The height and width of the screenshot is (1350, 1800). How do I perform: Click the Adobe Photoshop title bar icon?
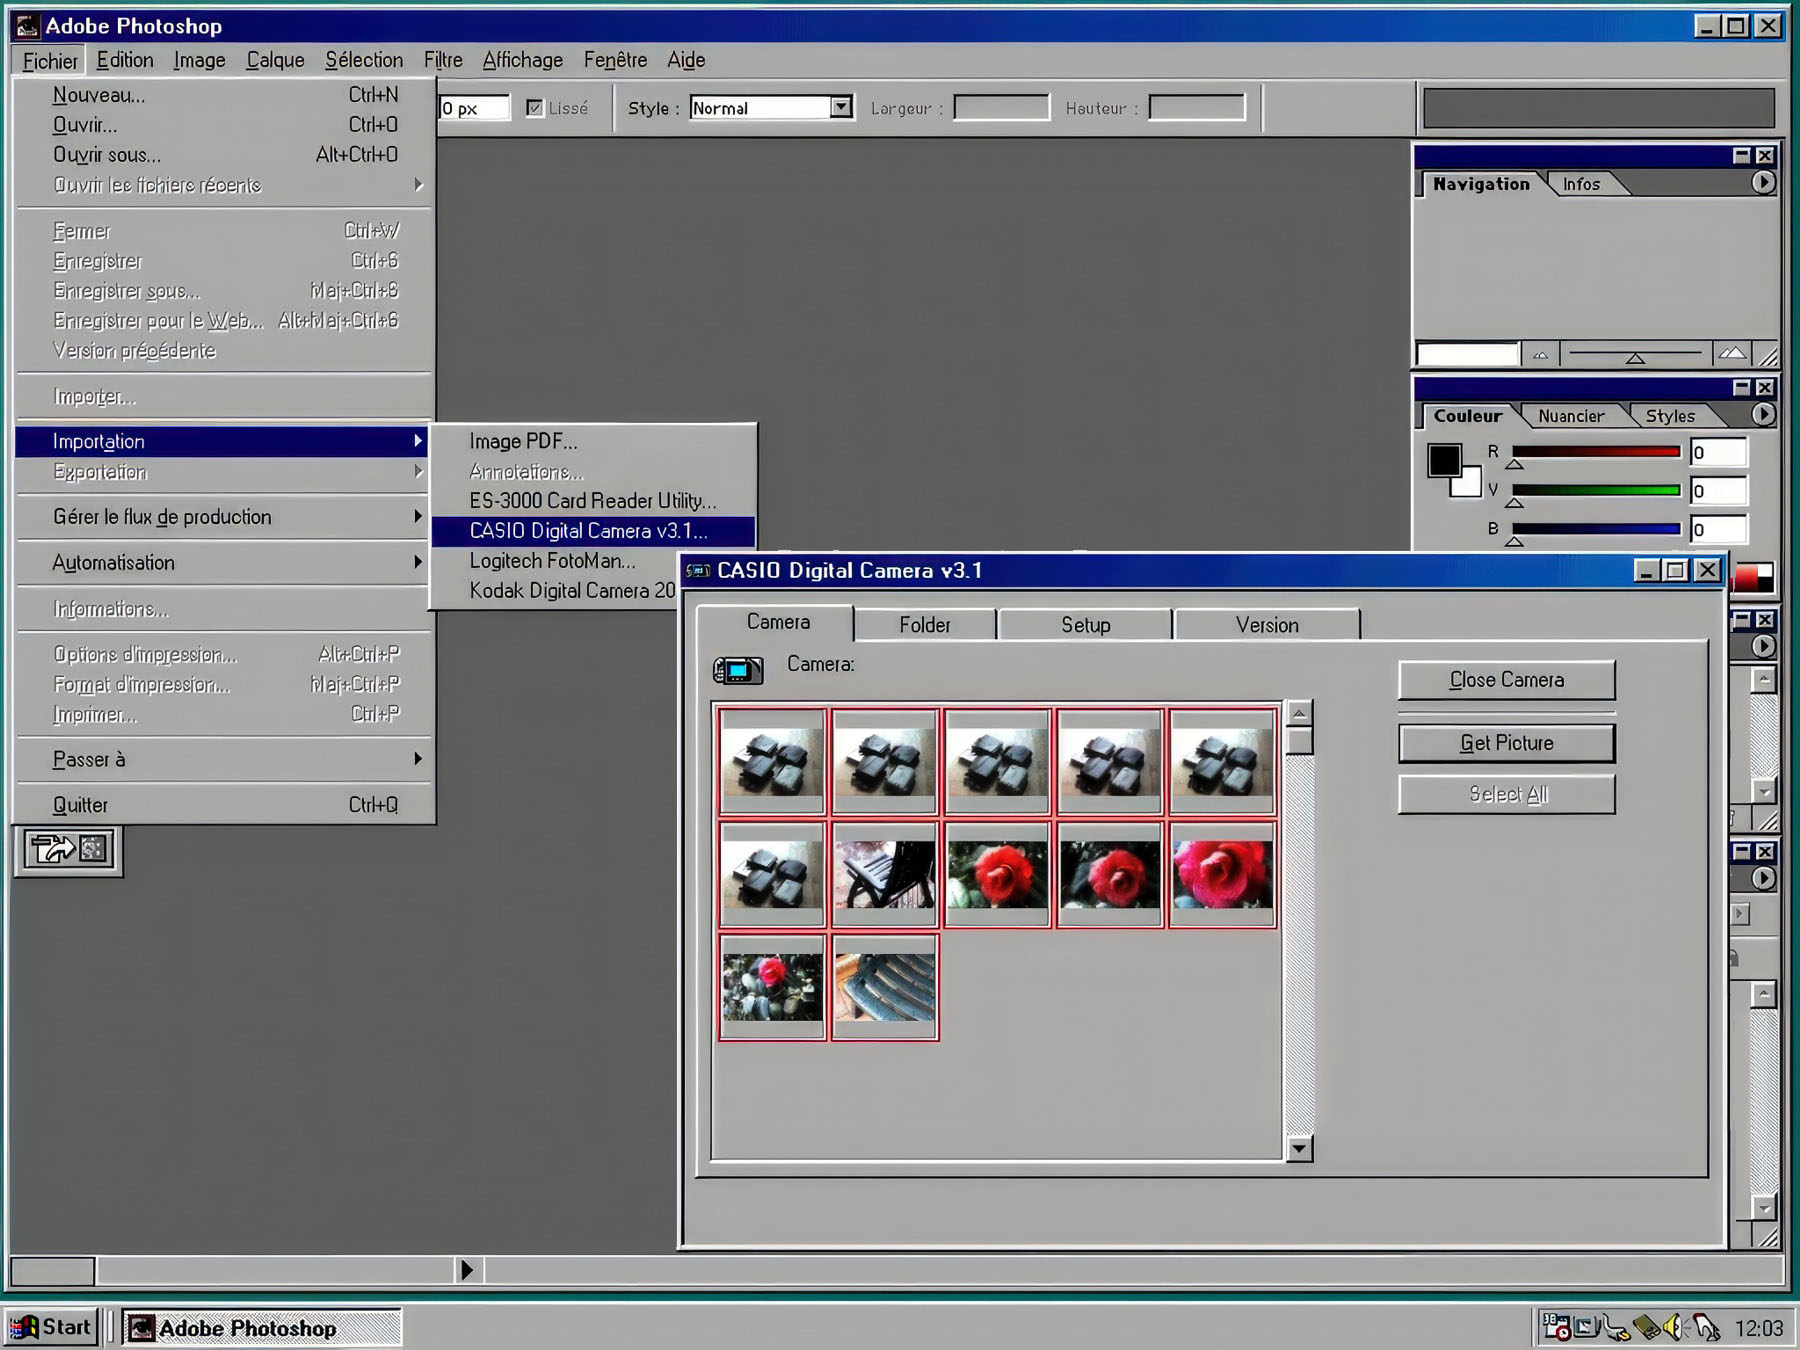point(27,26)
